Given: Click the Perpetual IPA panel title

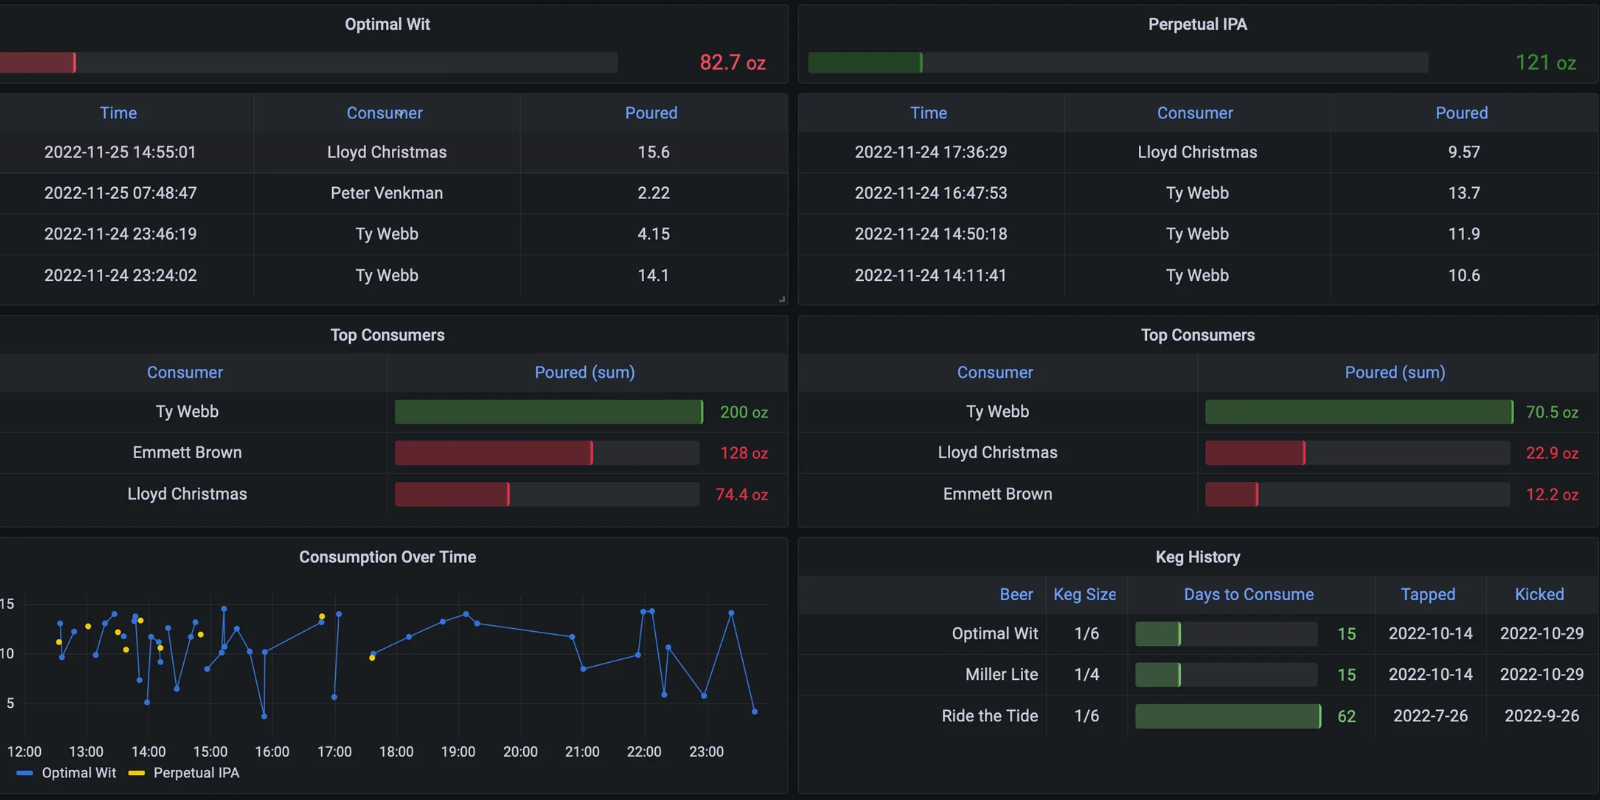Looking at the screenshot, I should click(1197, 24).
